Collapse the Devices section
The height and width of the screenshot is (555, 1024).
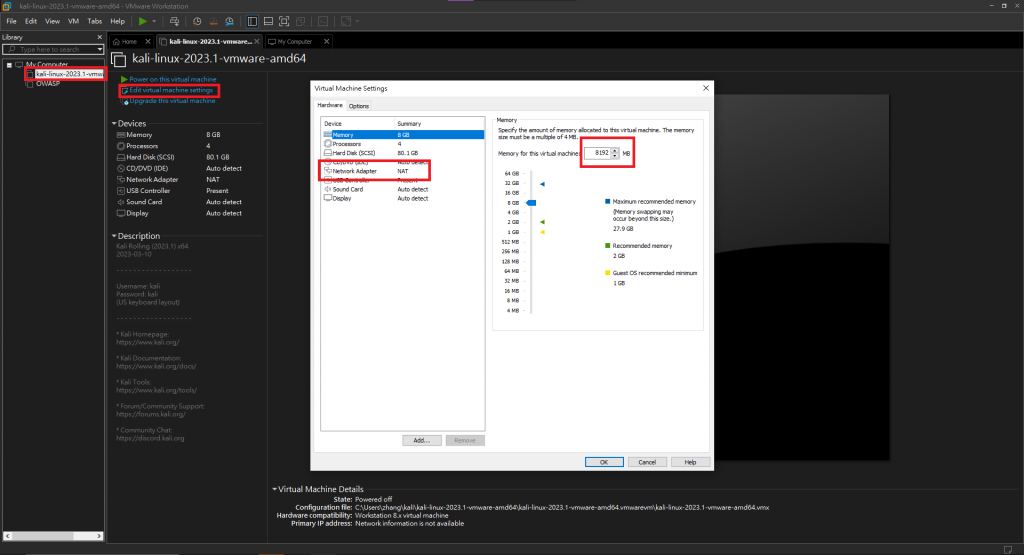(114, 123)
